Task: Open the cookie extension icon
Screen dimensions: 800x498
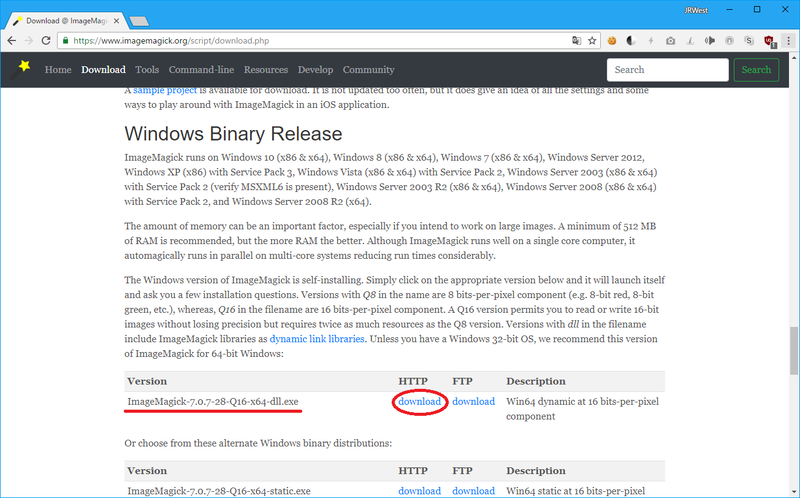Action: click(x=611, y=41)
